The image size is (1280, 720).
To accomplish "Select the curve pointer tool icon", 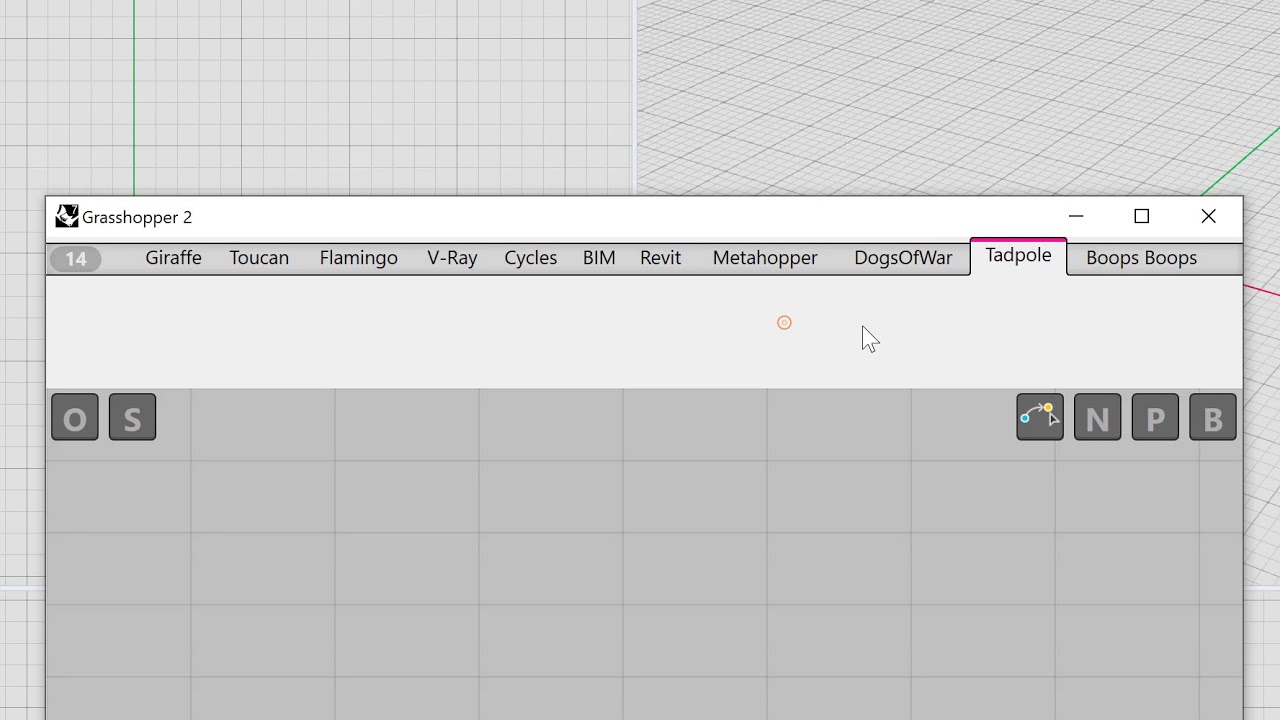I will point(1040,418).
